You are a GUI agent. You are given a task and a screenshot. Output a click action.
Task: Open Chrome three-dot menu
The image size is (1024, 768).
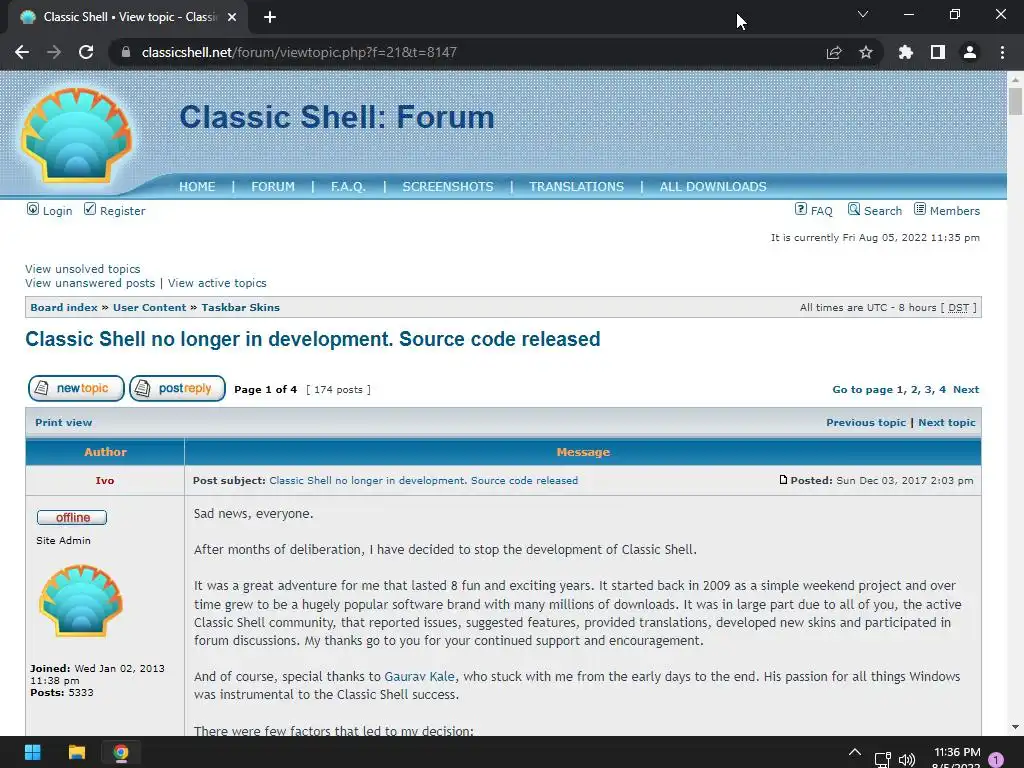pyautogui.click(x=1002, y=52)
